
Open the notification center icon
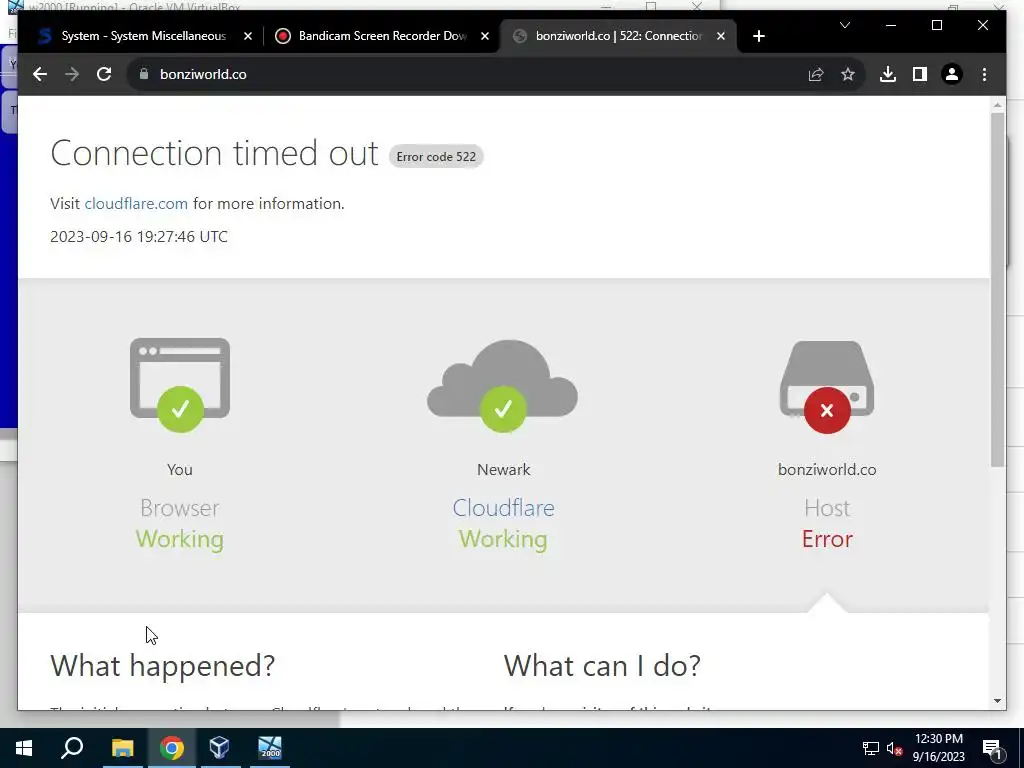[x=992, y=748]
